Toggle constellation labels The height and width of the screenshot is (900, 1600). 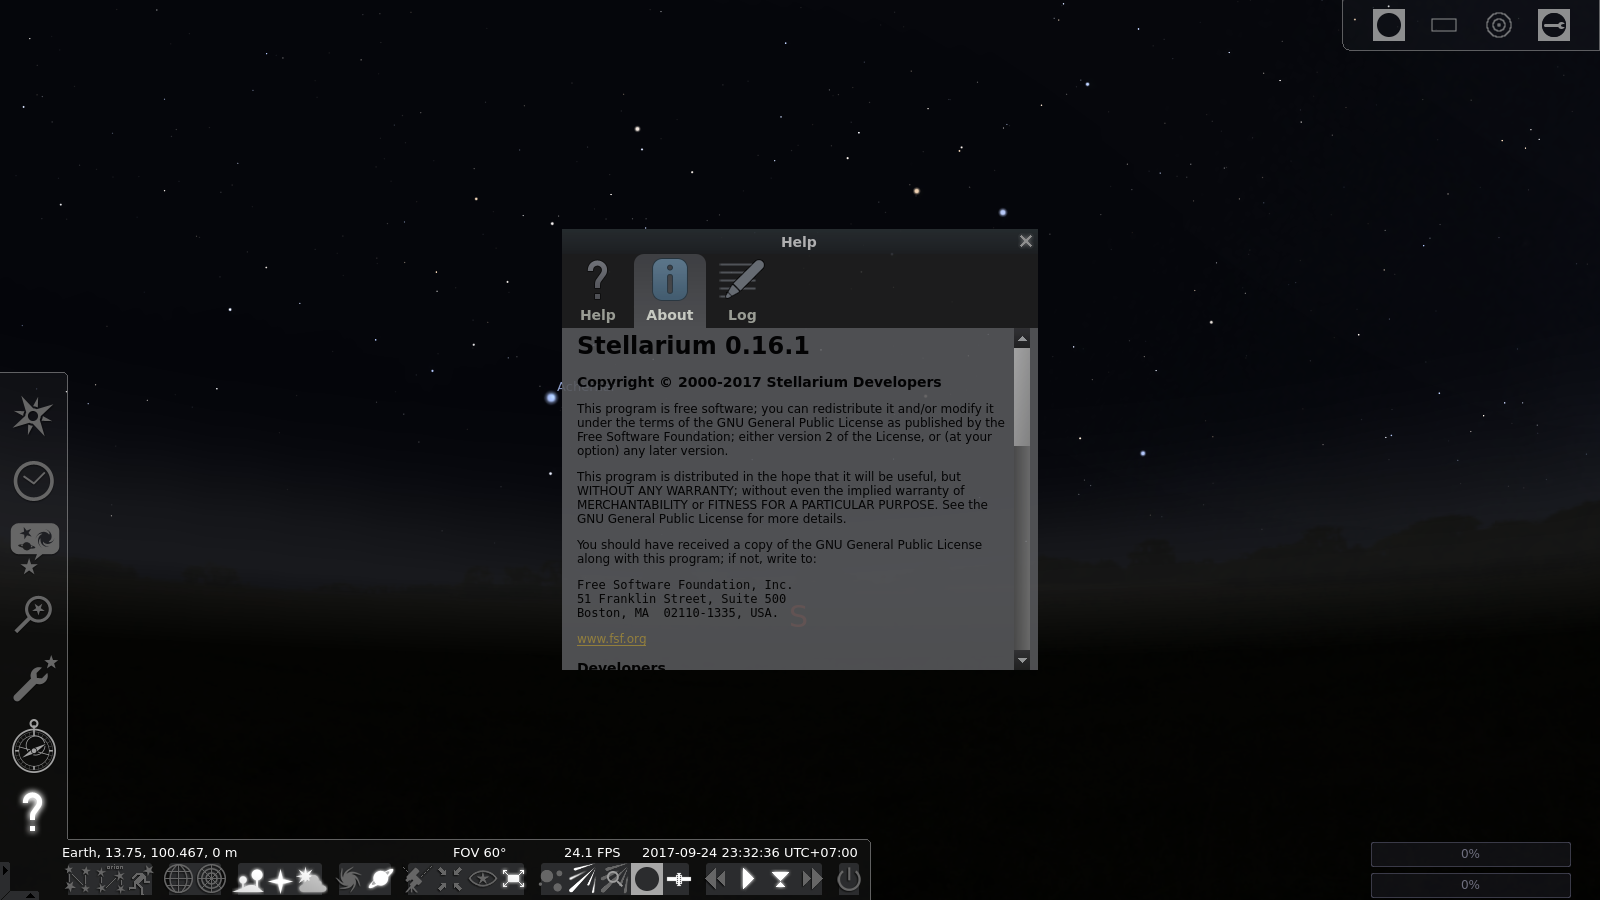pos(110,879)
